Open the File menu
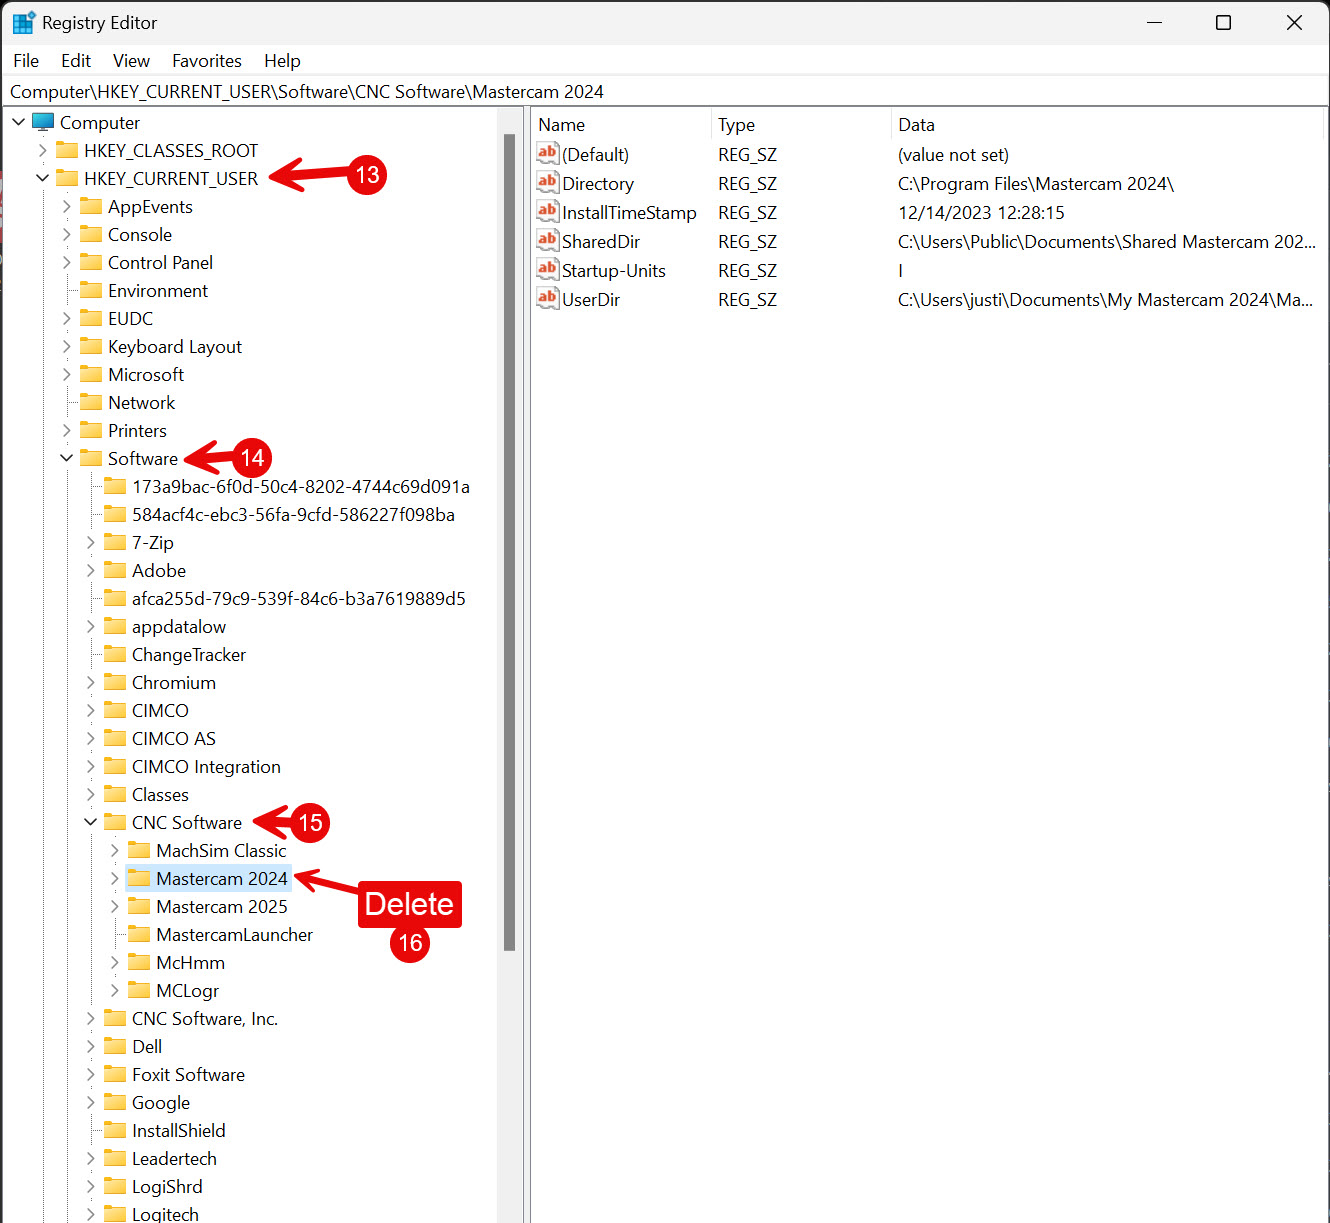The width and height of the screenshot is (1330, 1223). pyautogui.click(x=26, y=61)
